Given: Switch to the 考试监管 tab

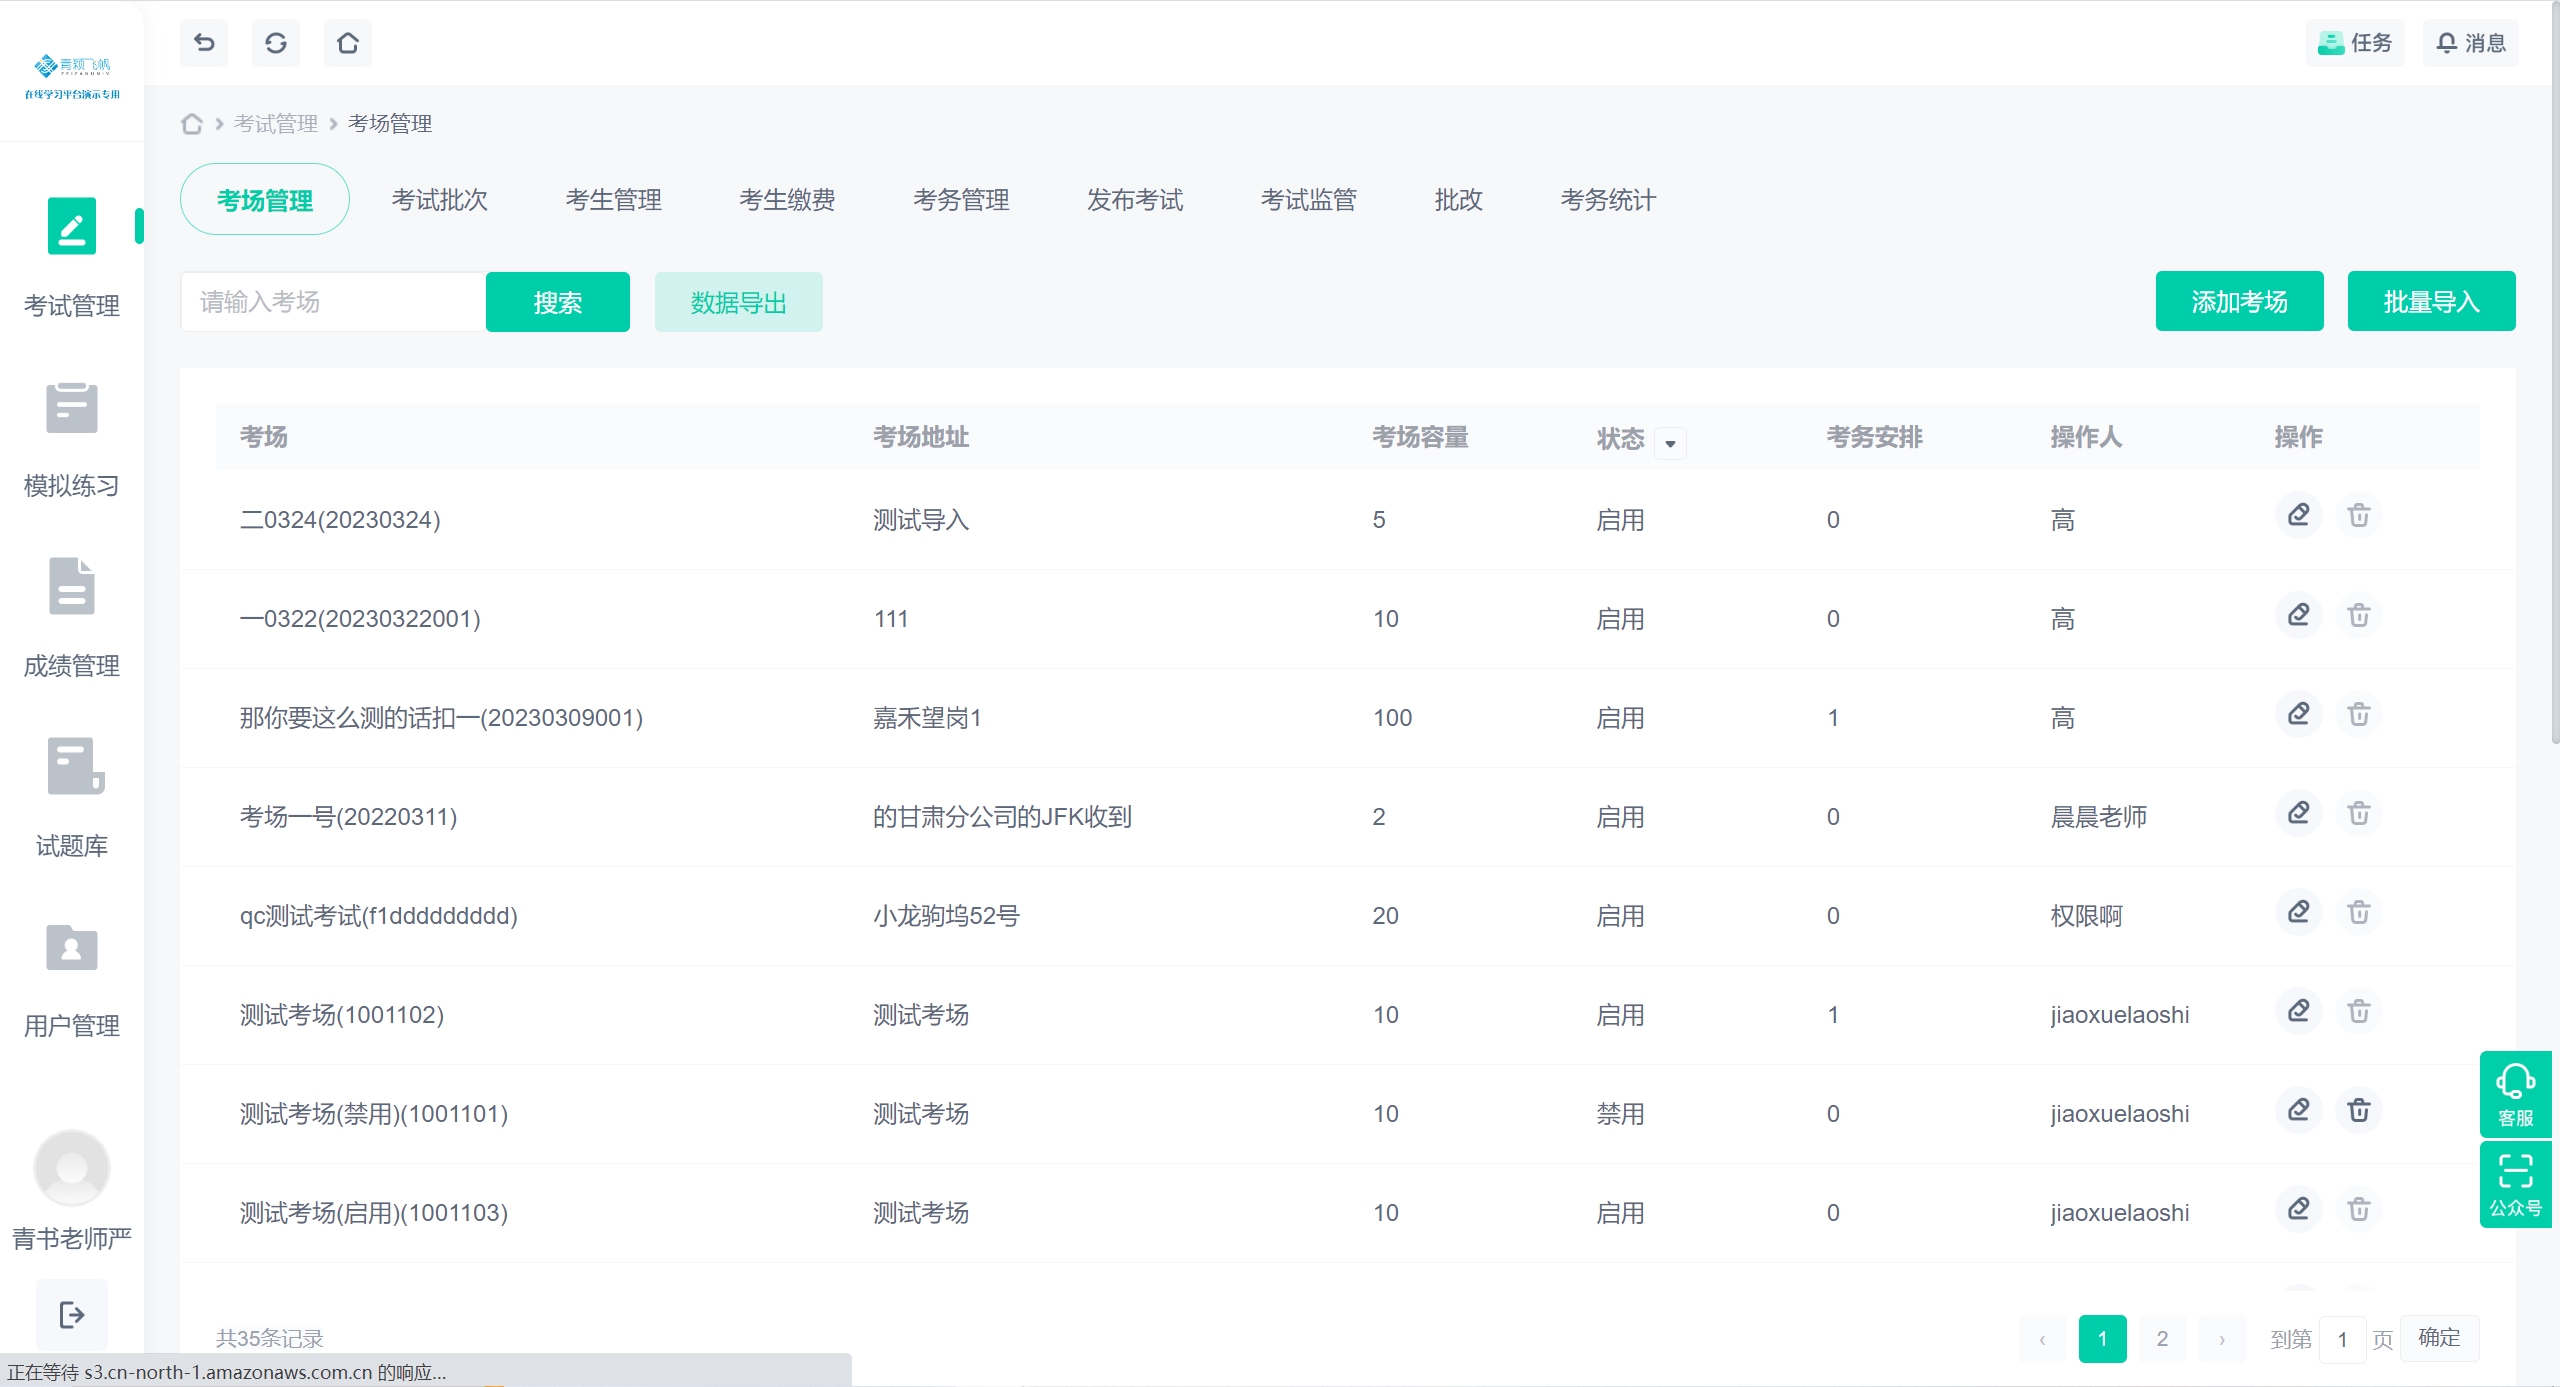Looking at the screenshot, I should [x=1309, y=200].
